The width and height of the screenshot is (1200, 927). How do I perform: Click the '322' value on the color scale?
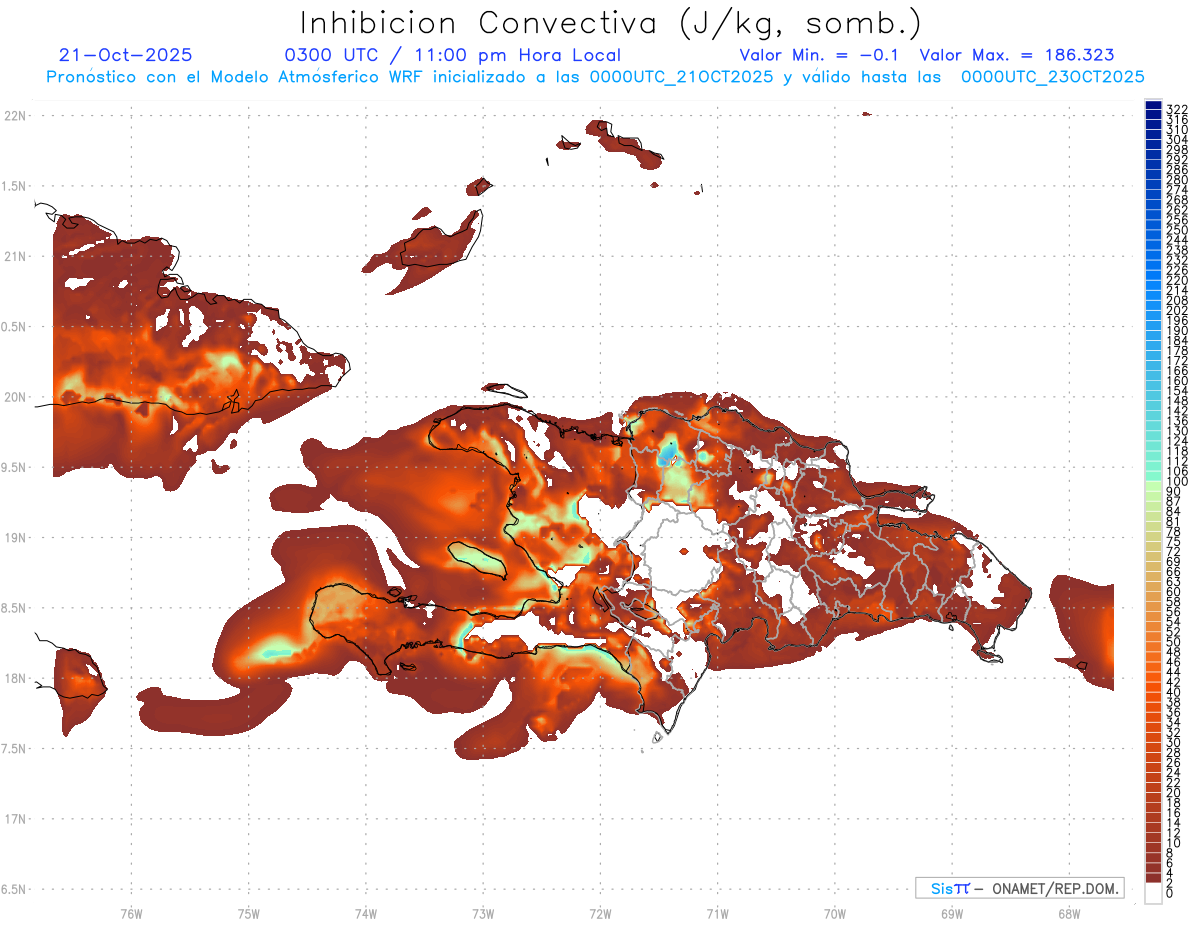pos(1177,109)
